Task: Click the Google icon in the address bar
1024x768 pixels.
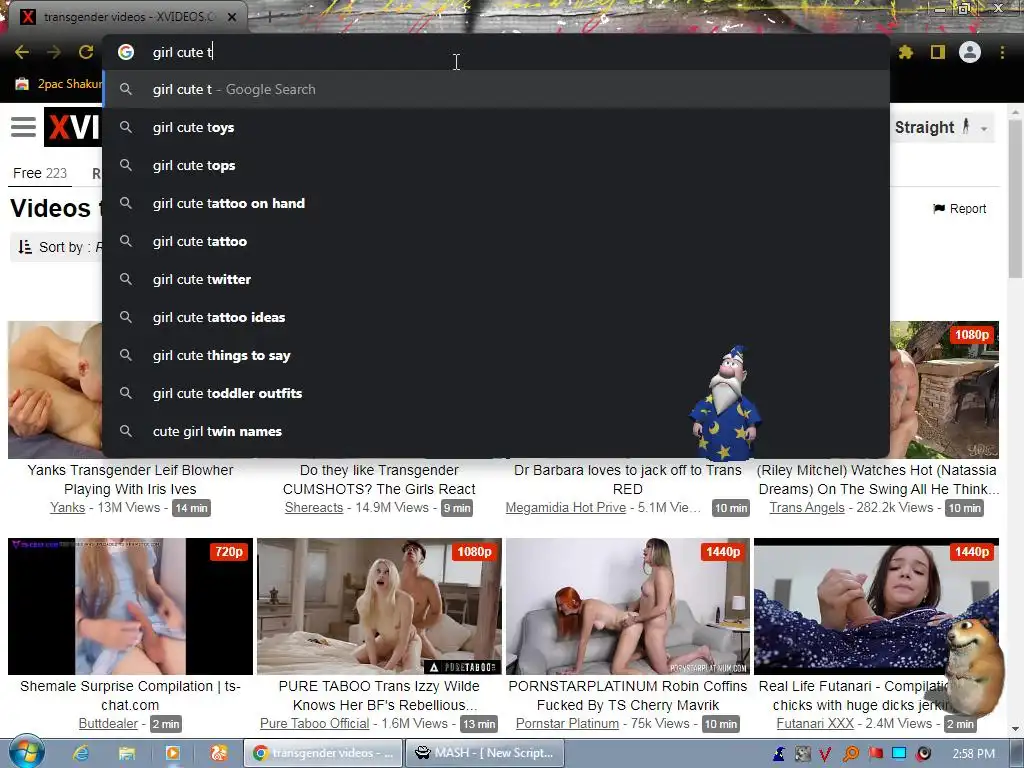Action: pyautogui.click(x=126, y=52)
